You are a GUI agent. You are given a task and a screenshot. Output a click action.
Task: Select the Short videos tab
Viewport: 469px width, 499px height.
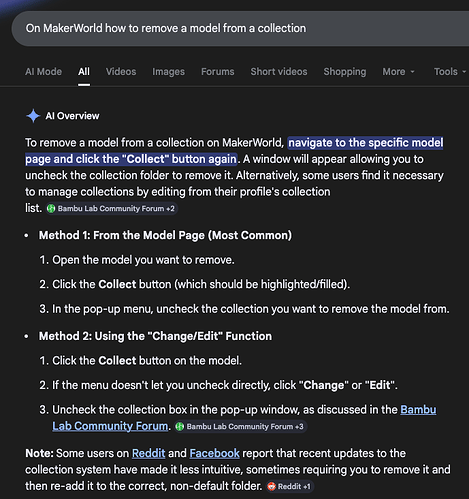point(279,72)
